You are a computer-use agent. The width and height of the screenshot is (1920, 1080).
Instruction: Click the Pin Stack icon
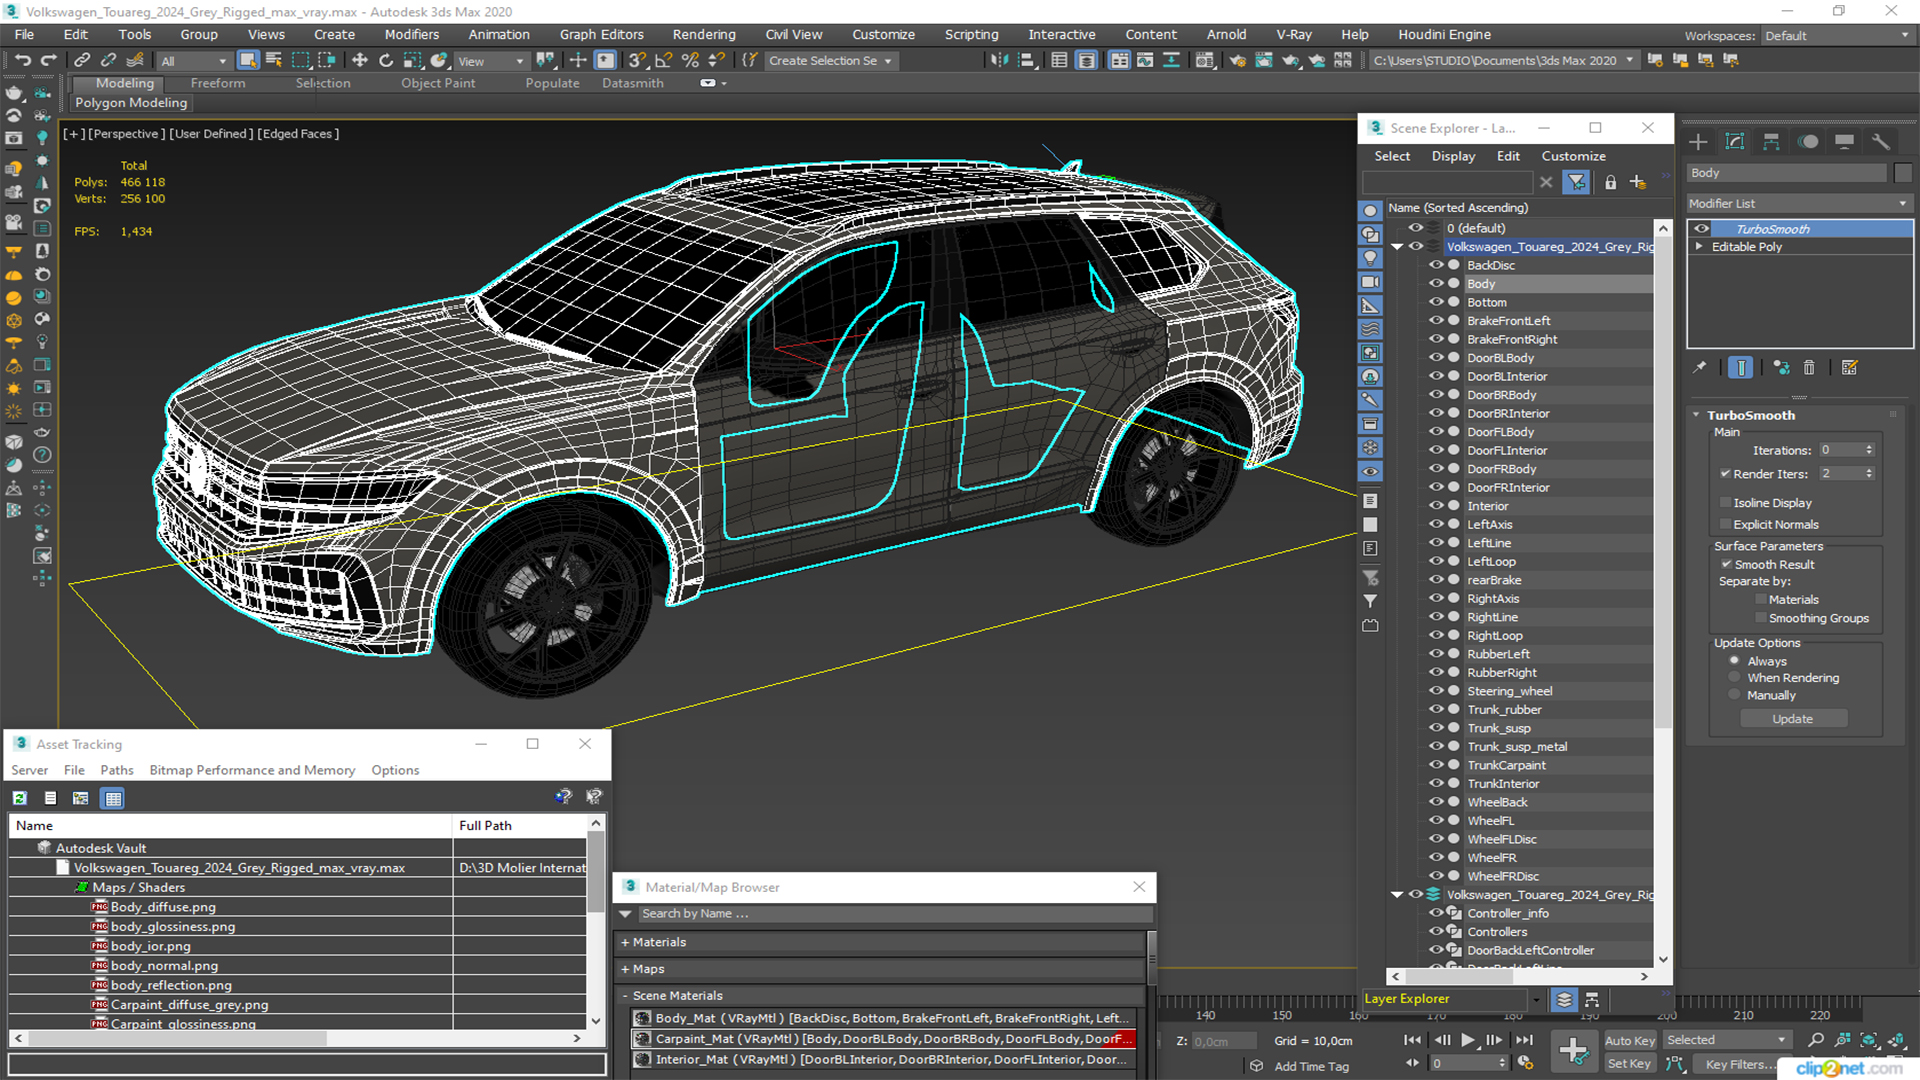coord(1700,368)
